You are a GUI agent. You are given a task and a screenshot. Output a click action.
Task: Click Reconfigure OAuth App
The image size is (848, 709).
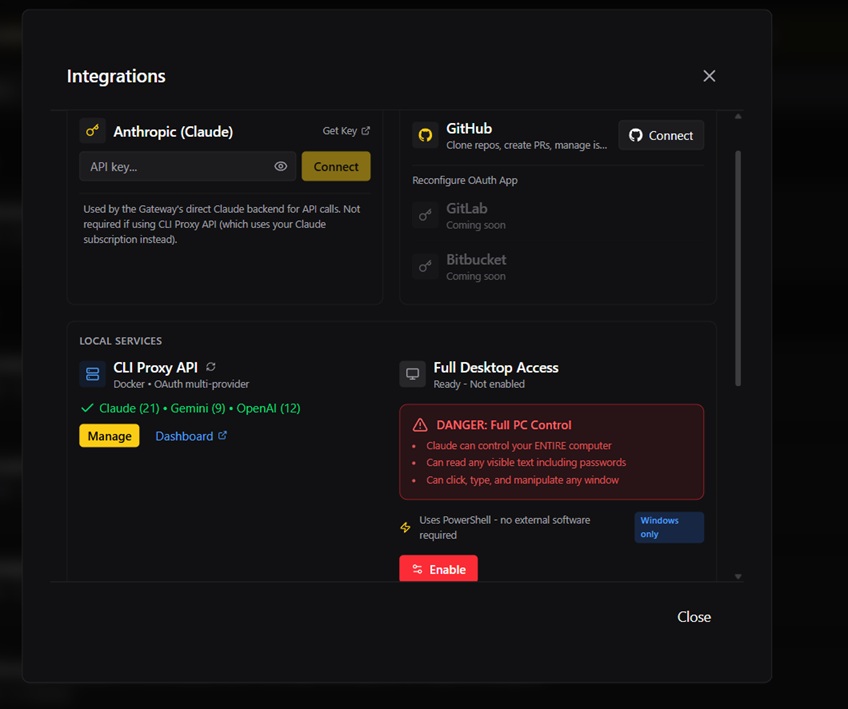tap(463, 180)
